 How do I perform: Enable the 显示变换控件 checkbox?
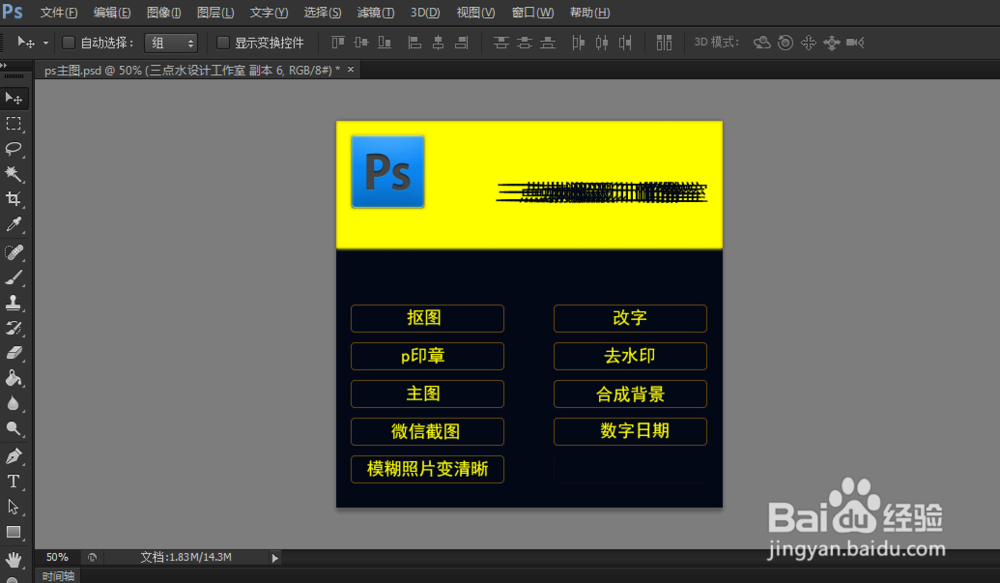(x=223, y=43)
